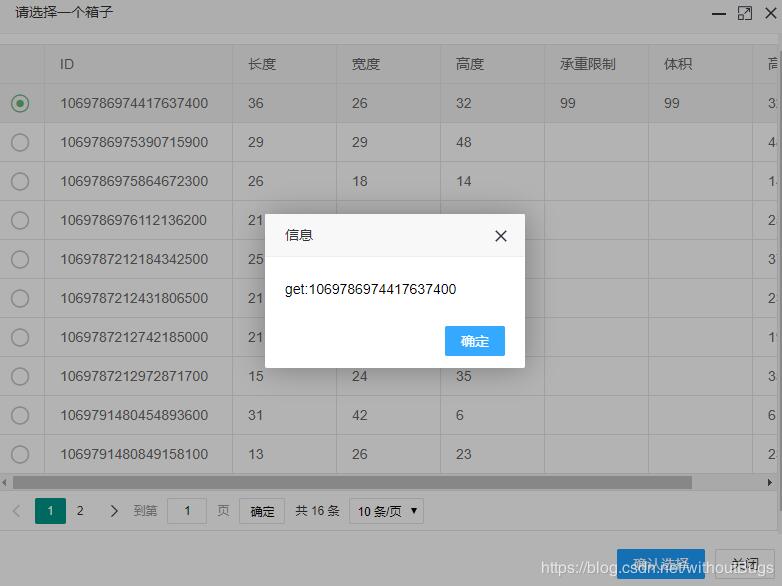Image resolution: width=782 pixels, height=586 pixels.
Task: Click 长度 value 36
Action: pos(256,103)
